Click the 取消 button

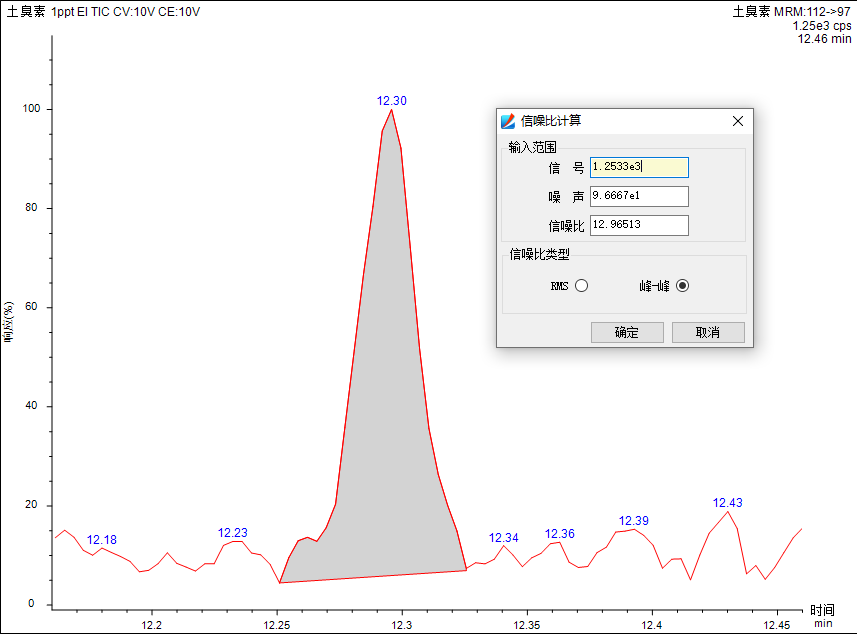[x=708, y=332]
